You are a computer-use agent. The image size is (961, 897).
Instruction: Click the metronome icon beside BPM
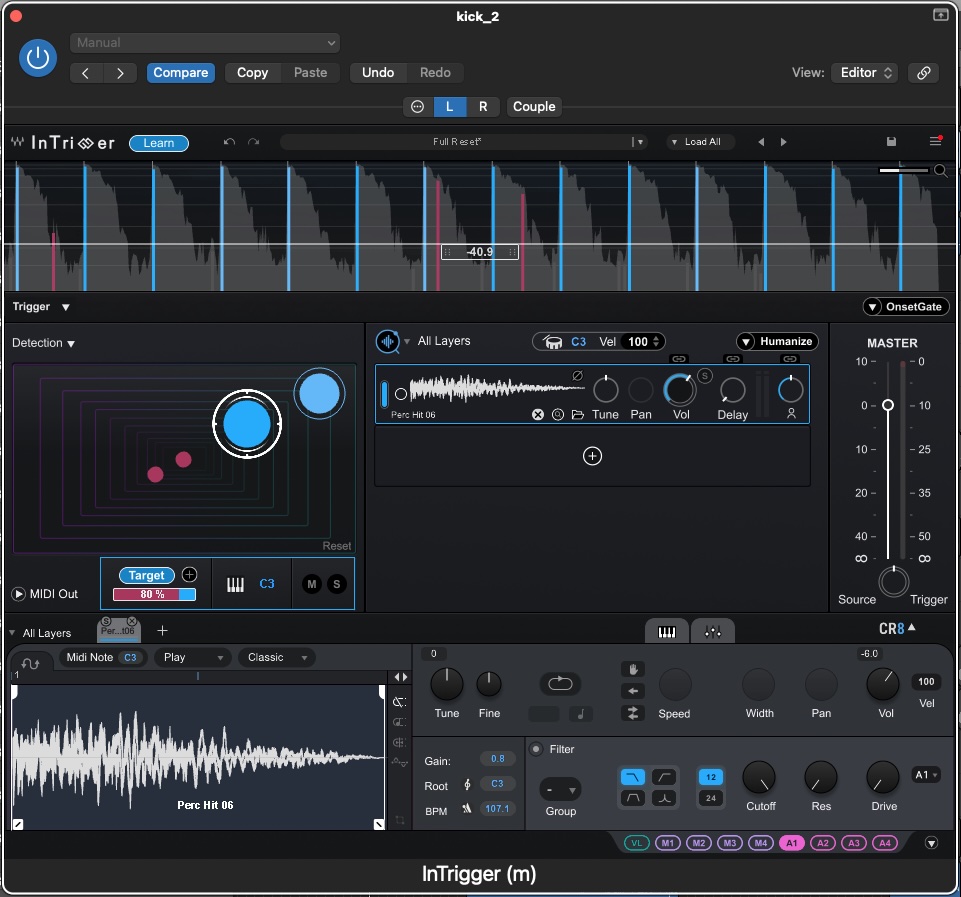click(x=468, y=811)
